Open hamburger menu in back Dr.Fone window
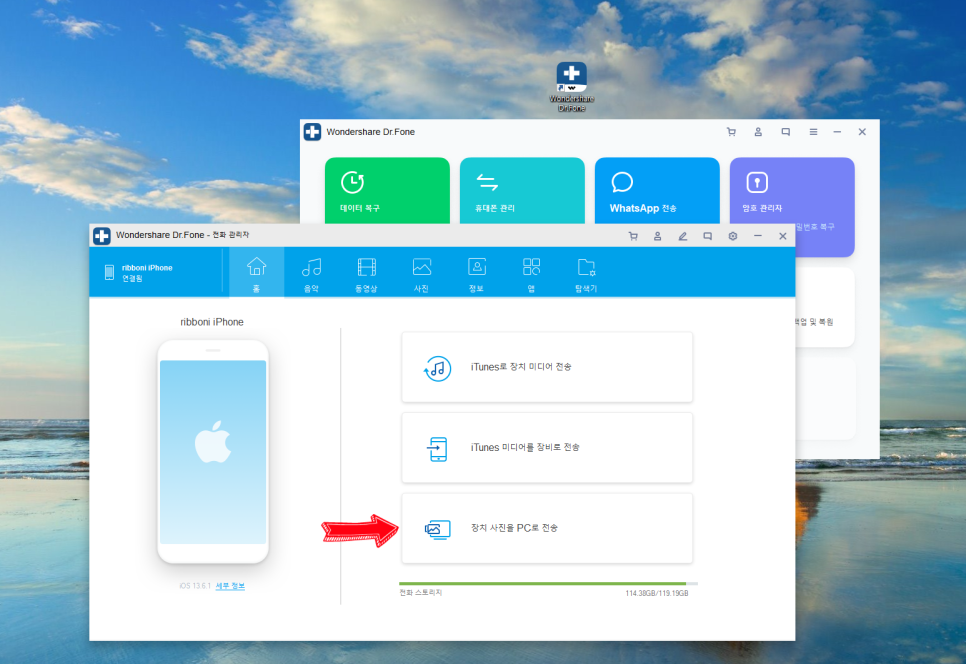The image size is (966, 664). [x=813, y=132]
